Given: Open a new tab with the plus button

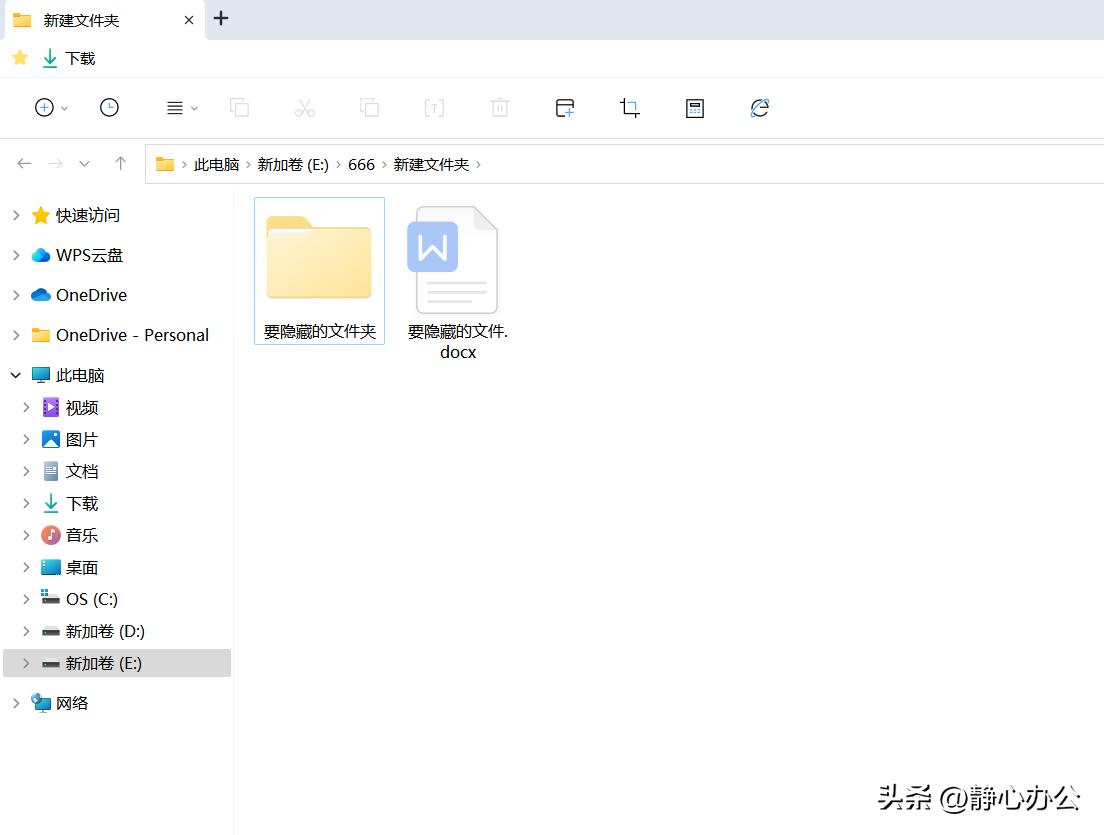Looking at the screenshot, I should 220,18.
